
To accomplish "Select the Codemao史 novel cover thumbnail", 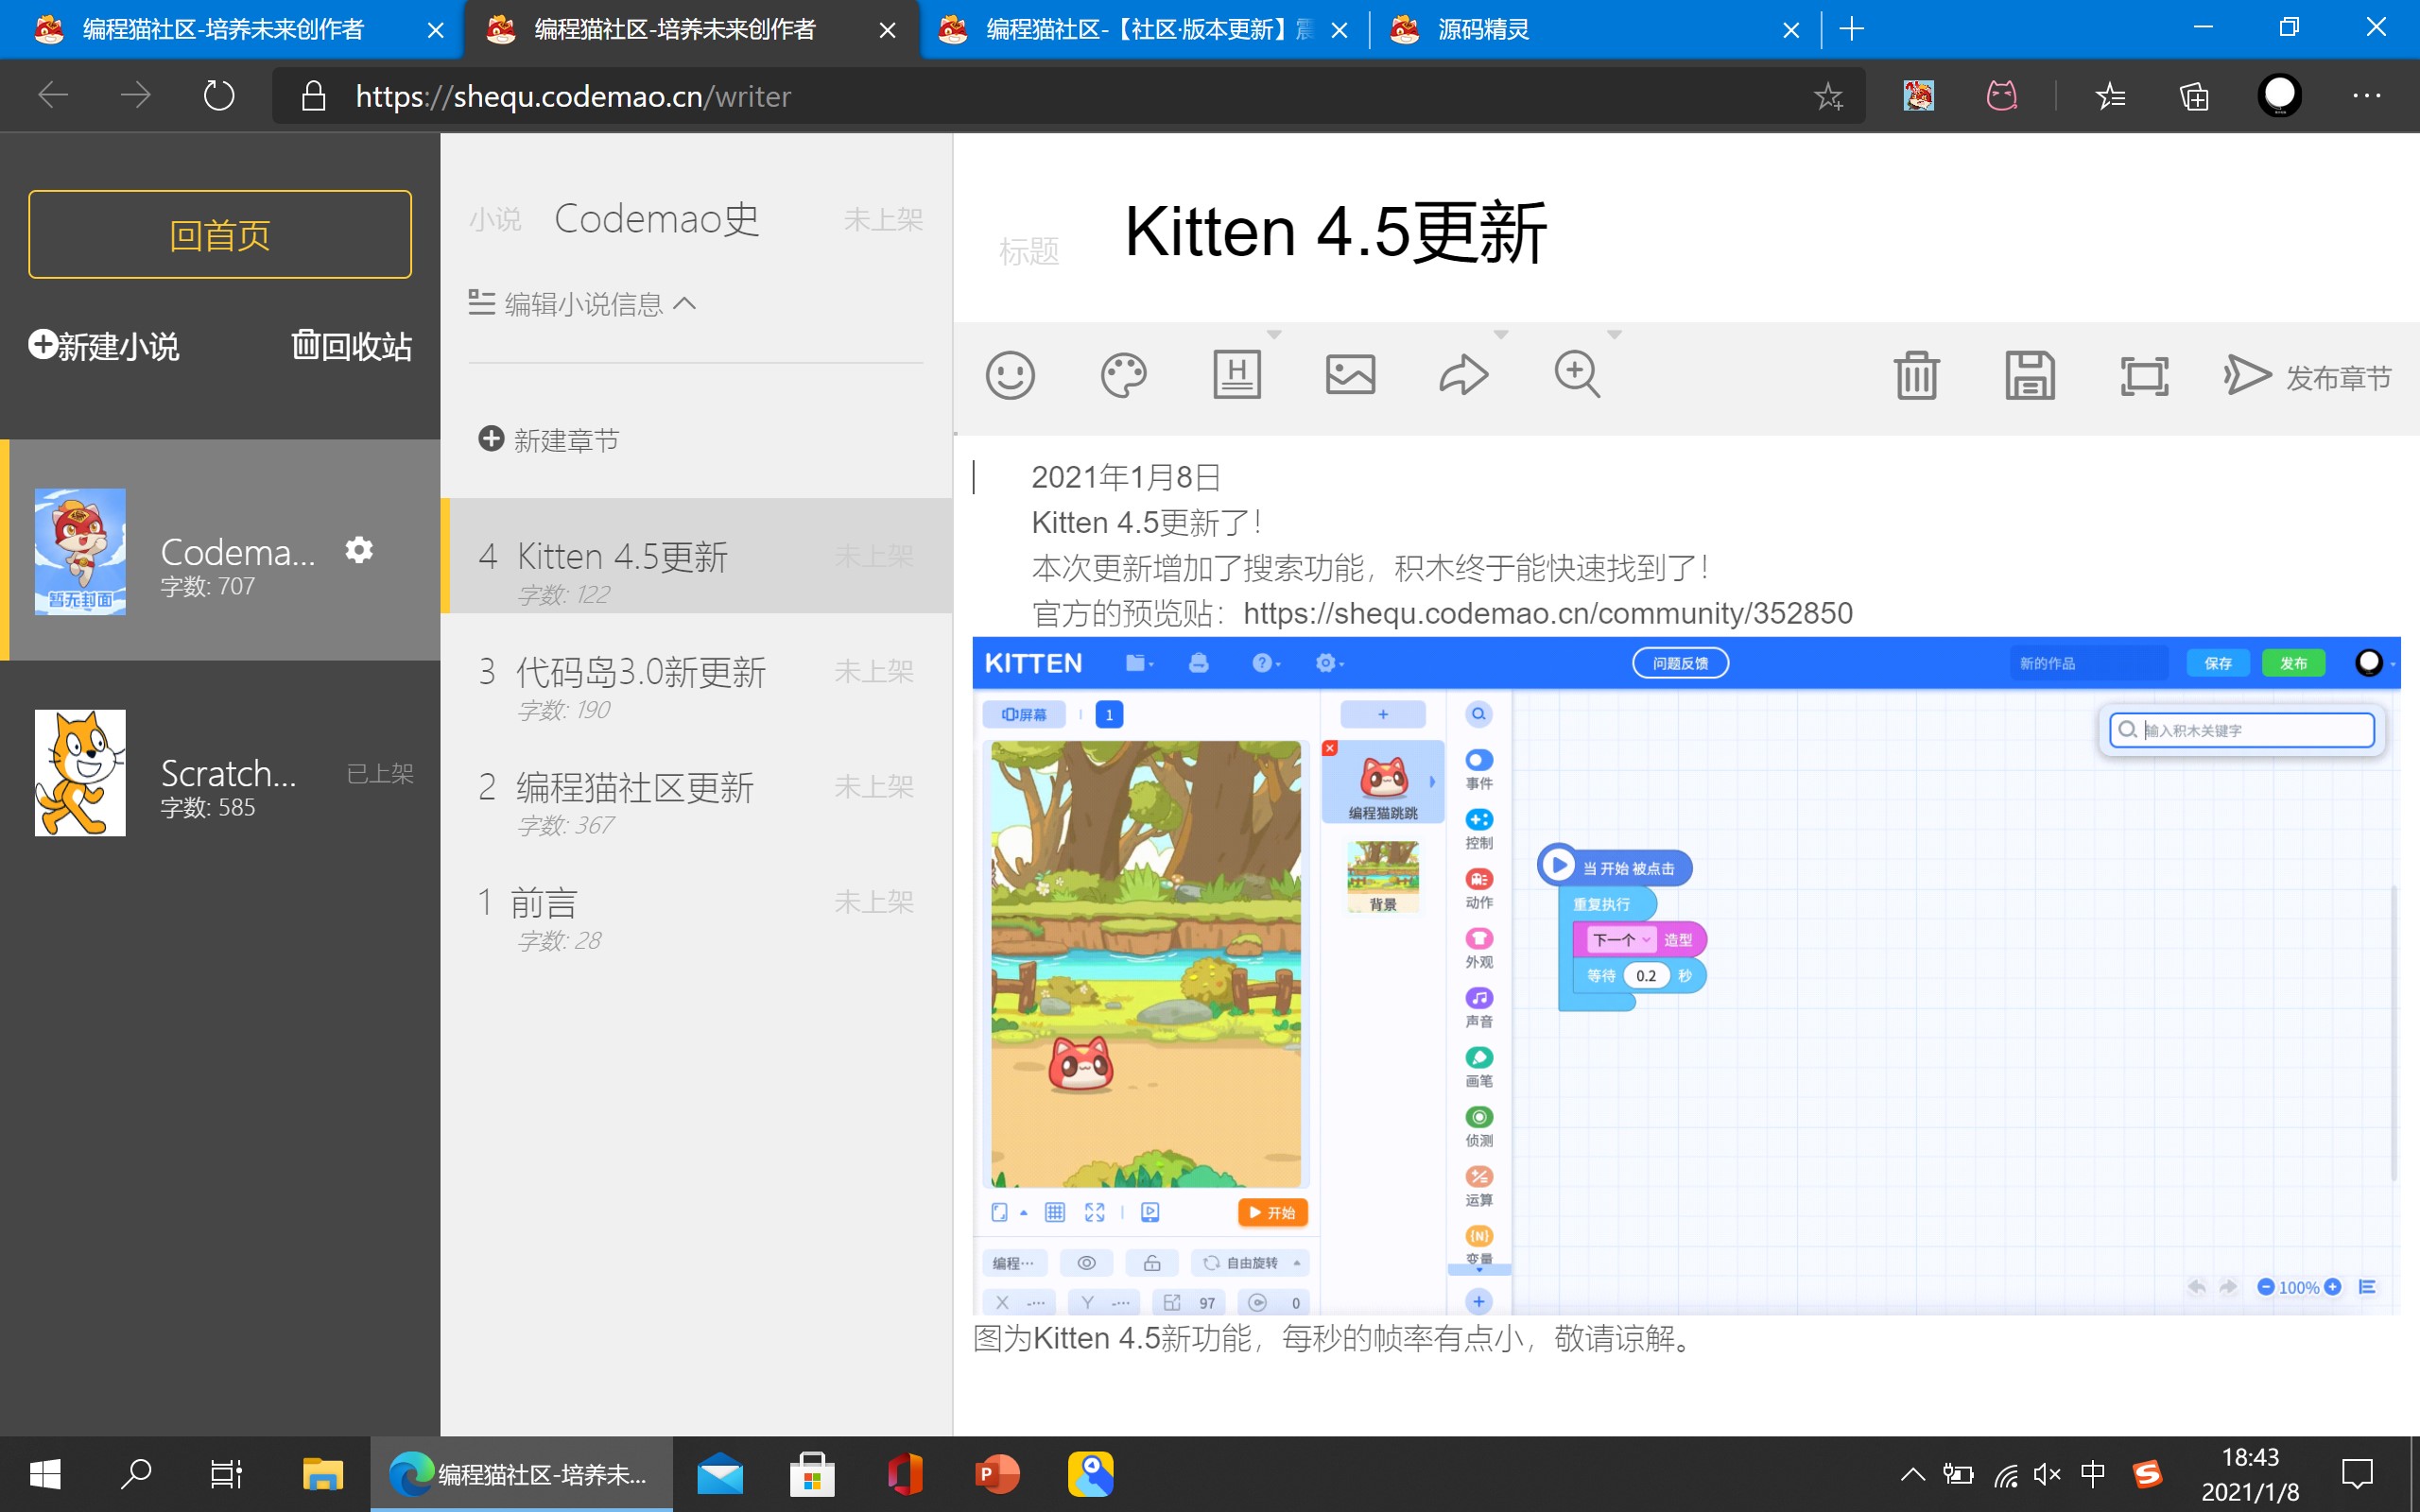I will click(x=80, y=551).
